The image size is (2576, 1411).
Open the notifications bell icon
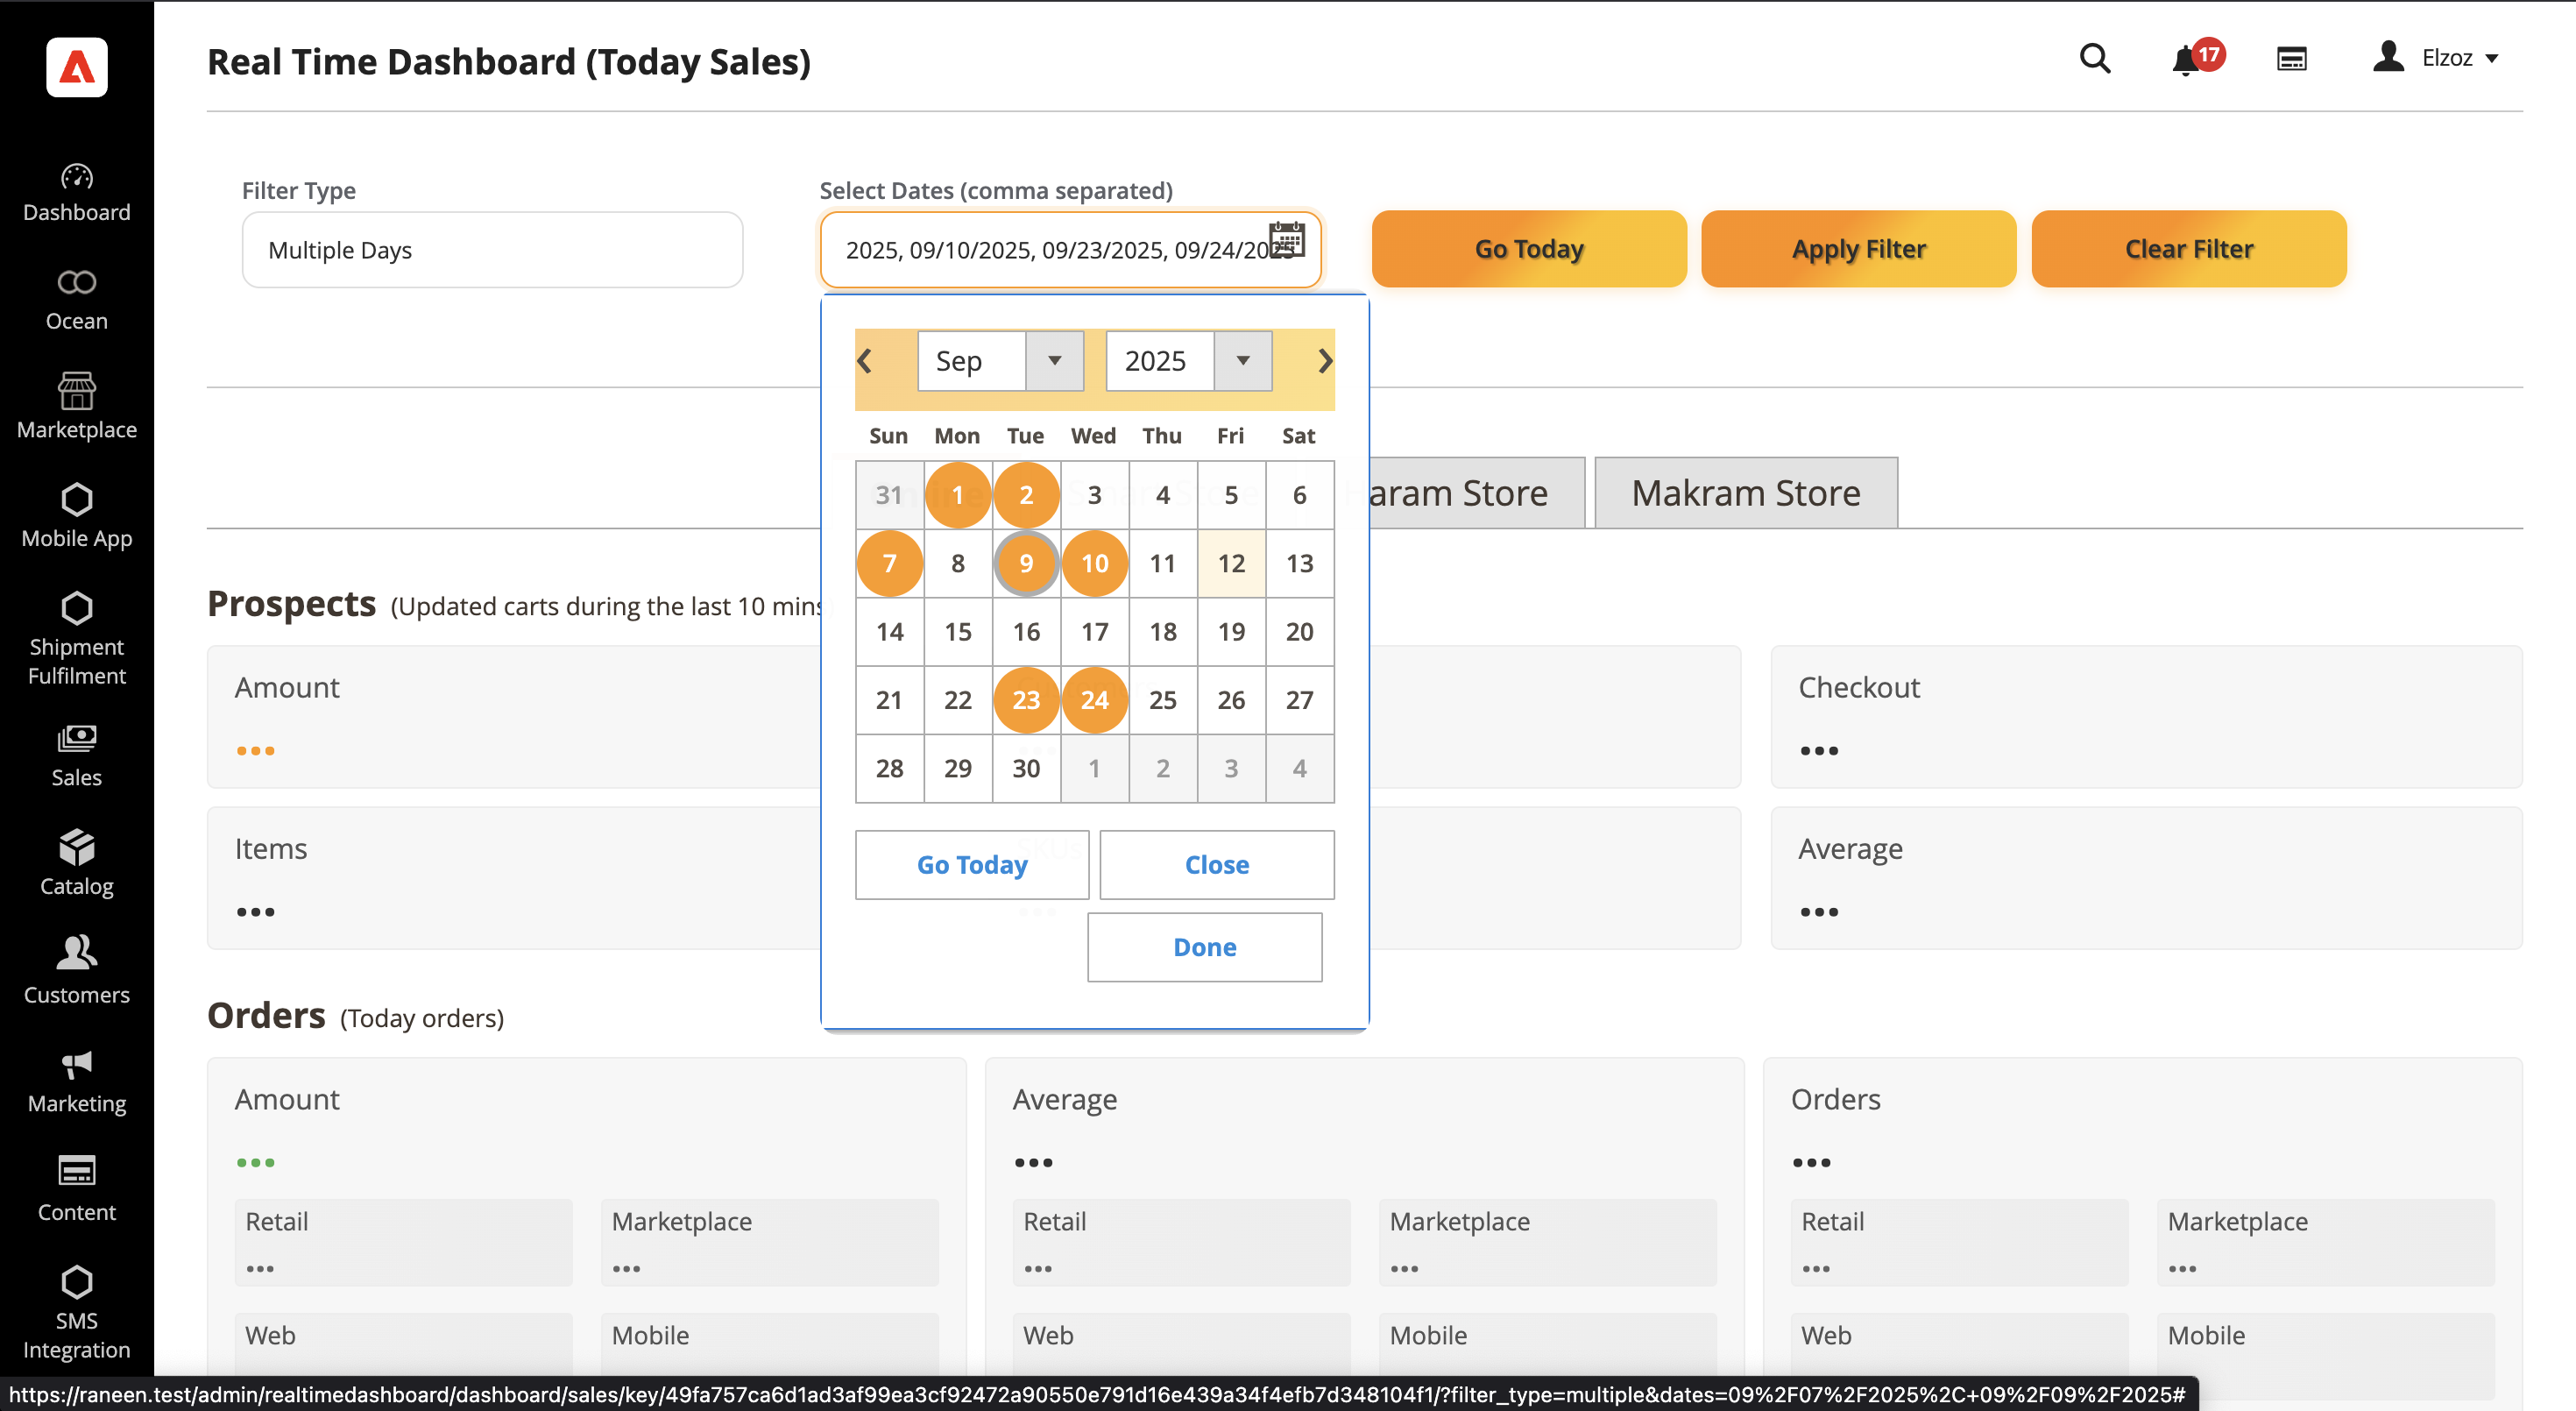2186,60
